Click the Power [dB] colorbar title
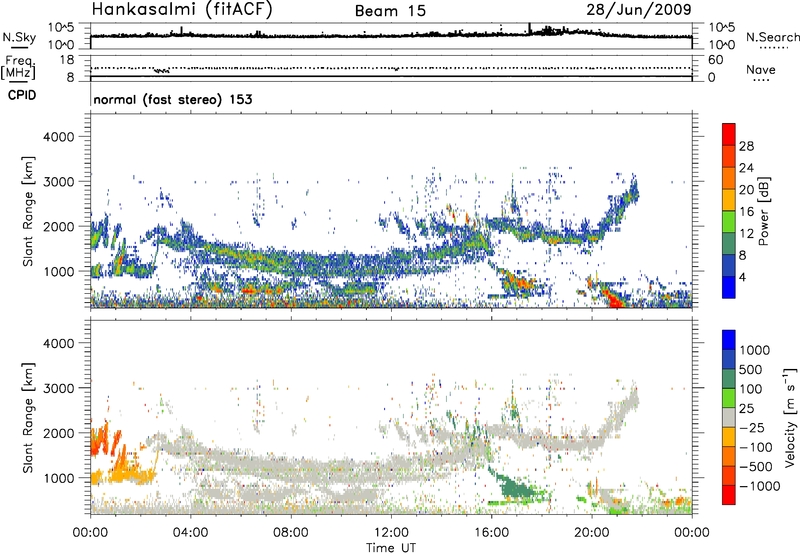 [764, 211]
